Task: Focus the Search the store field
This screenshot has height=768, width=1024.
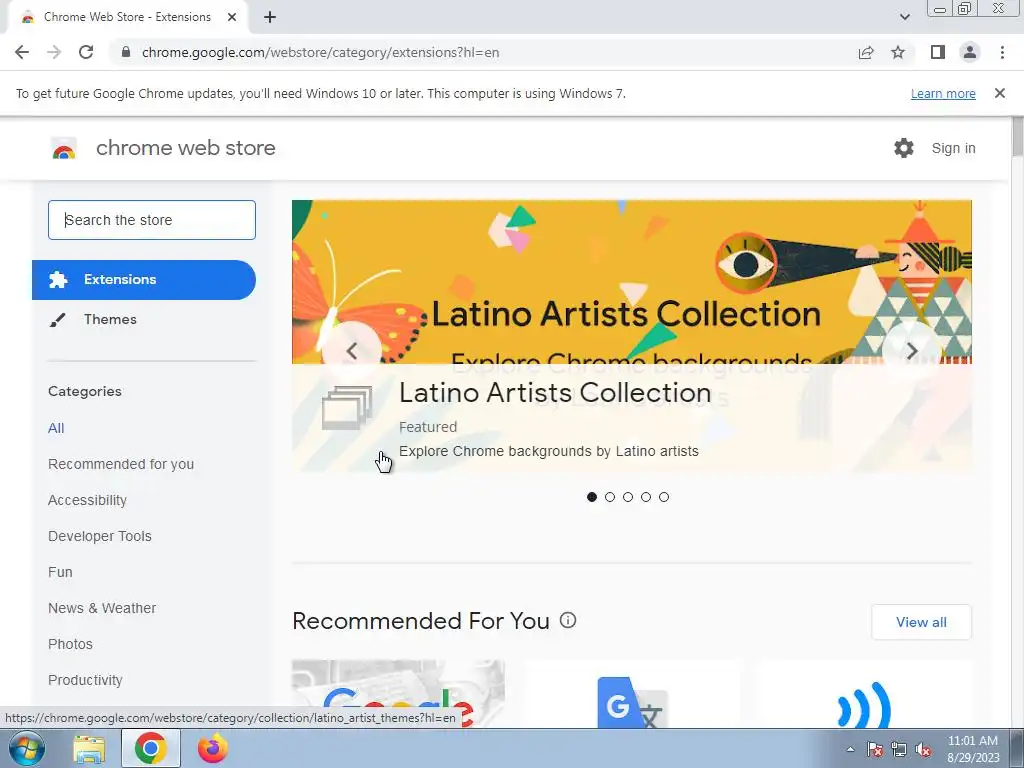Action: coord(152,220)
